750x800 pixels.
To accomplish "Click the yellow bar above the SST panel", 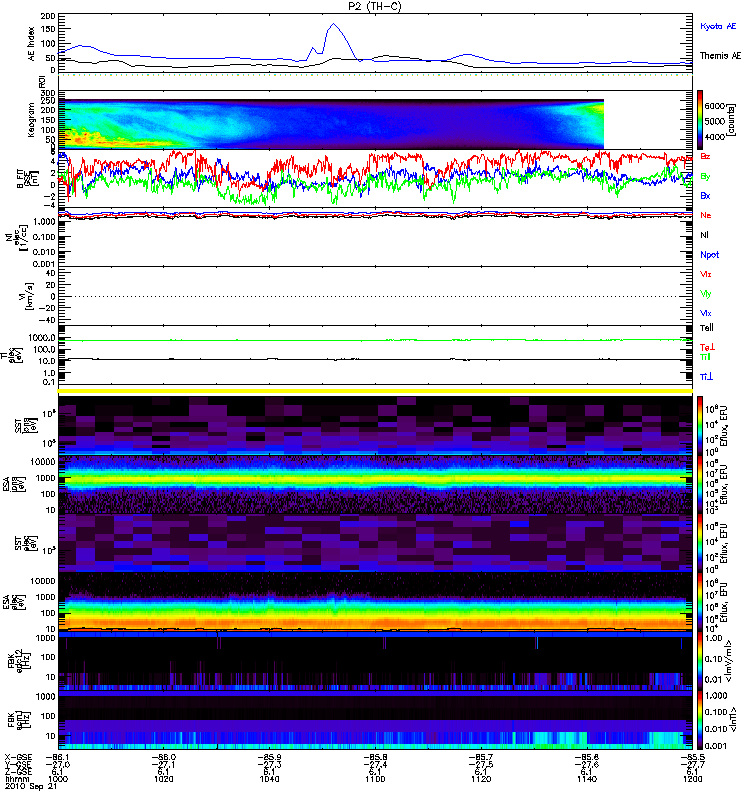I will [x=375, y=391].
